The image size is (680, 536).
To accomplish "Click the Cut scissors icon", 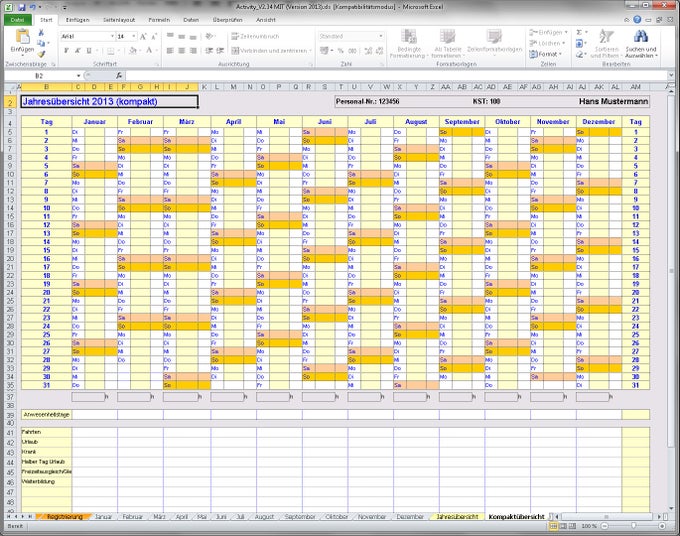I will (41, 33).
